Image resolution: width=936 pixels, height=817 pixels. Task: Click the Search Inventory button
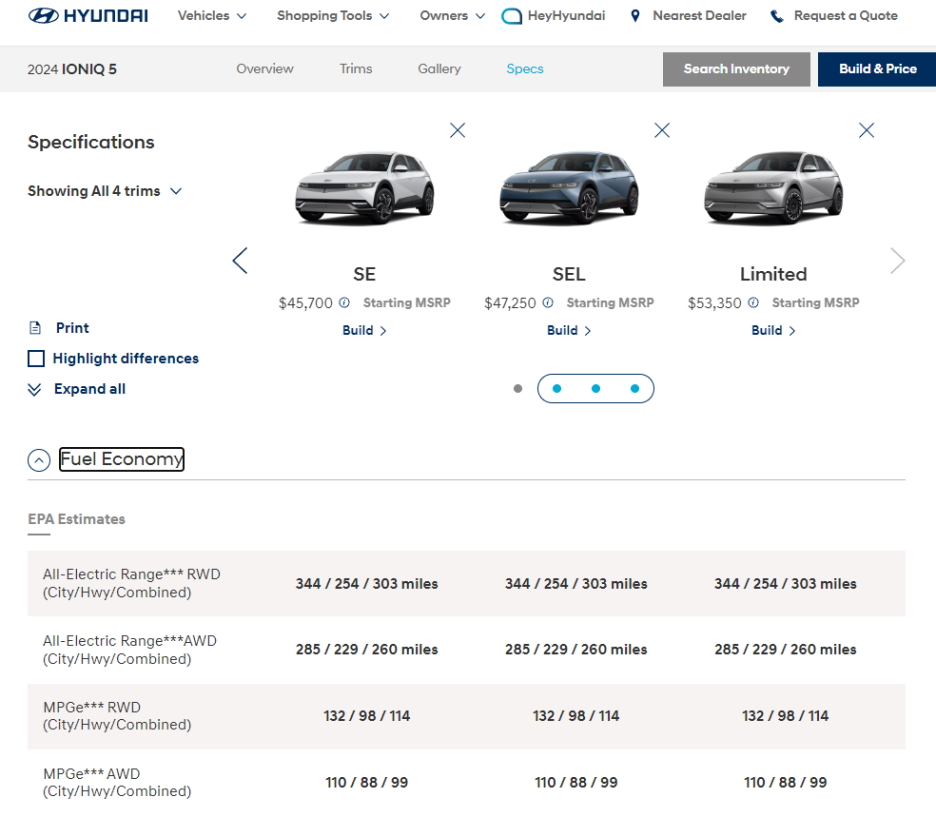pyautogui.click(x=736, y=69)
